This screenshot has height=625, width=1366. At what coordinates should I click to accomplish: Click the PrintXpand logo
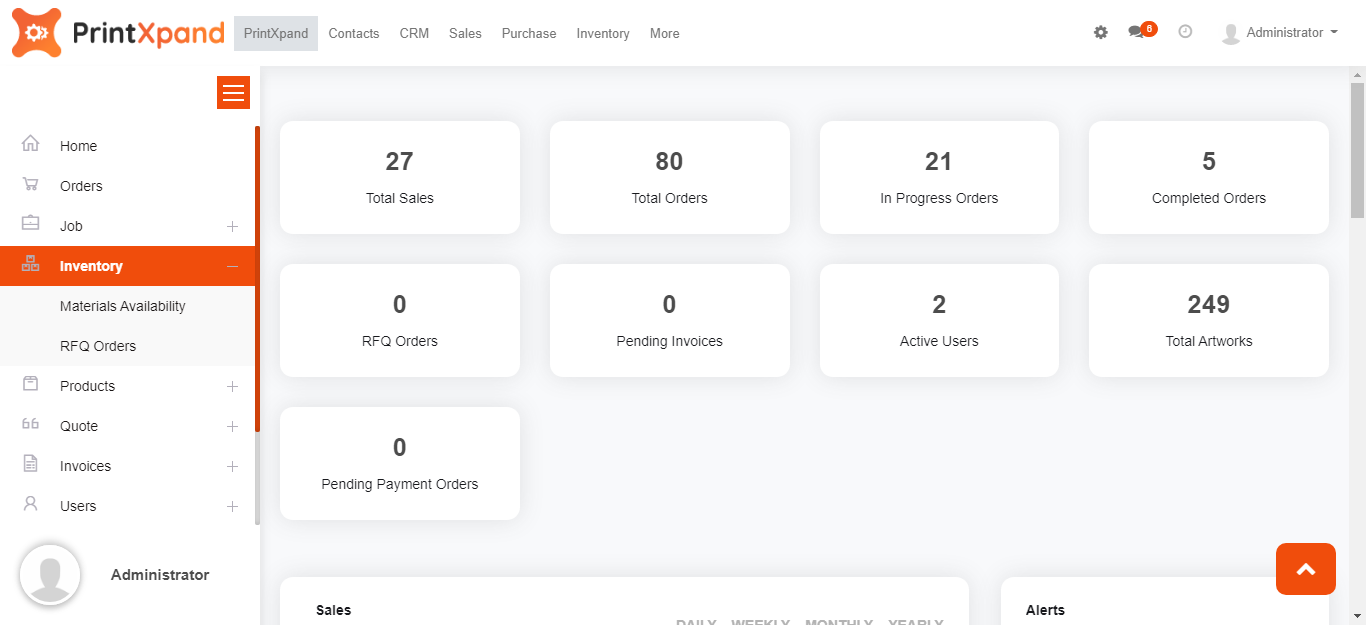coord(118,33)
